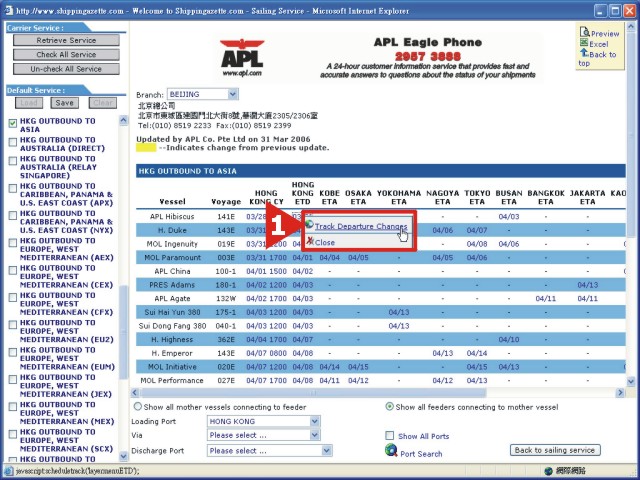This screenshot has height=480, width=640.
Task: Click the Check All Service button
Action: tap(66, 54)
